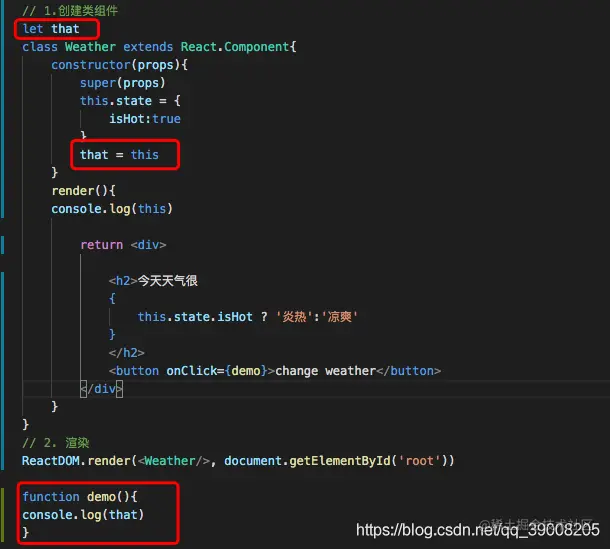
Task: Click the 'let that' declaration line
Action: click(51, 29)
